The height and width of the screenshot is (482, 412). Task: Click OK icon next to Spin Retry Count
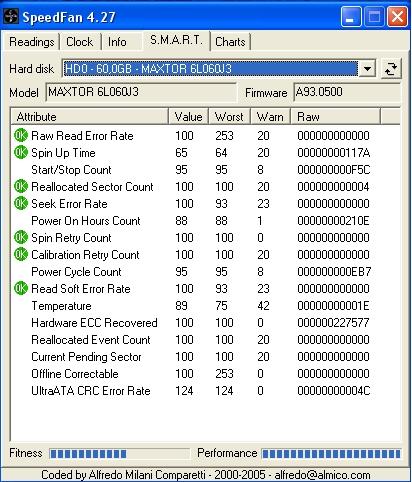[20, 238]
